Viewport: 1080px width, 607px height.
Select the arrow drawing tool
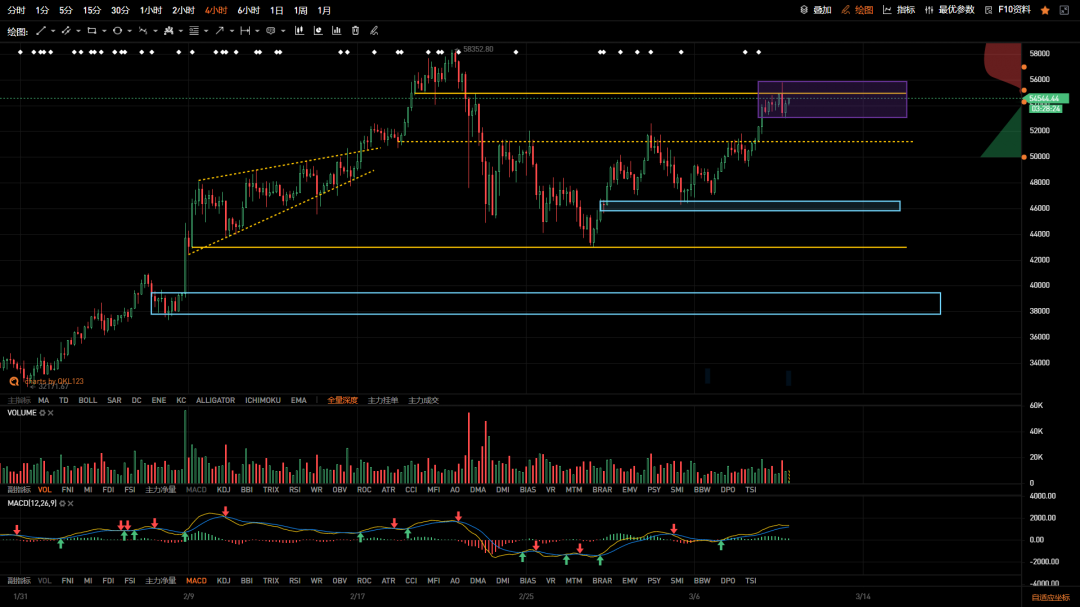coord(219,31)
